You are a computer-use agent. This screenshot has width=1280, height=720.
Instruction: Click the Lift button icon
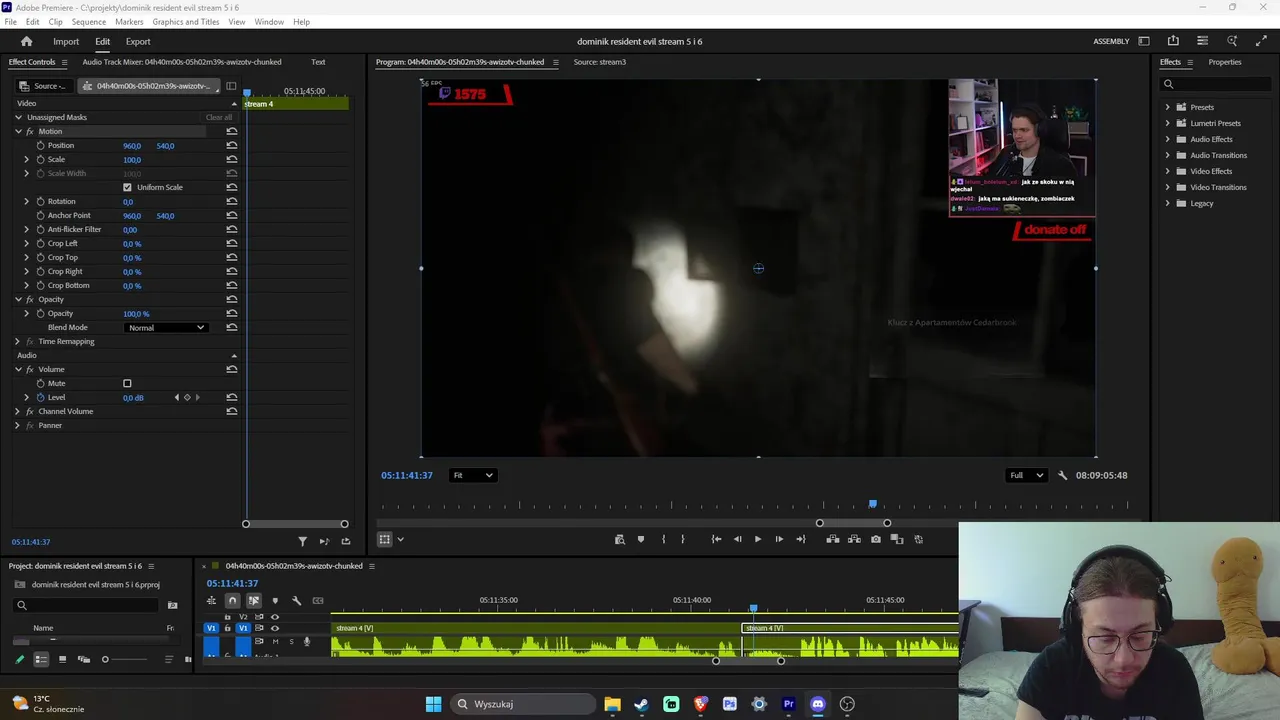(832, 539)
